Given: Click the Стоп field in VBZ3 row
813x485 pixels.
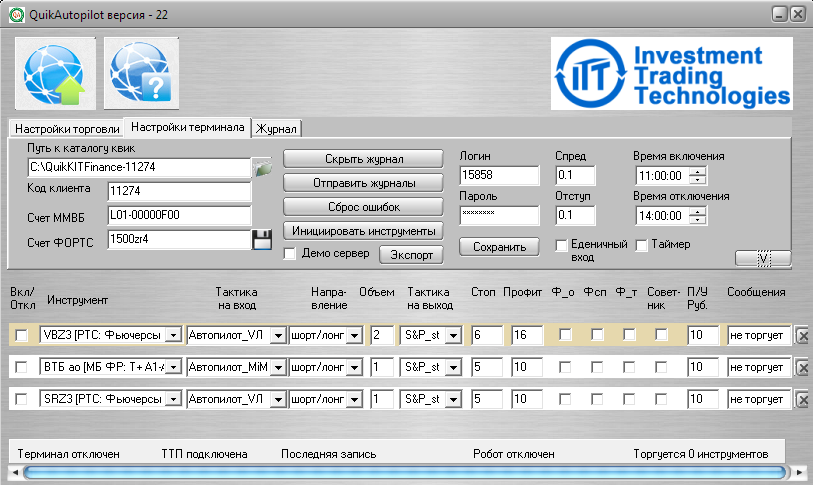Looking at the screenshot, I should click(x=487, y=335).
